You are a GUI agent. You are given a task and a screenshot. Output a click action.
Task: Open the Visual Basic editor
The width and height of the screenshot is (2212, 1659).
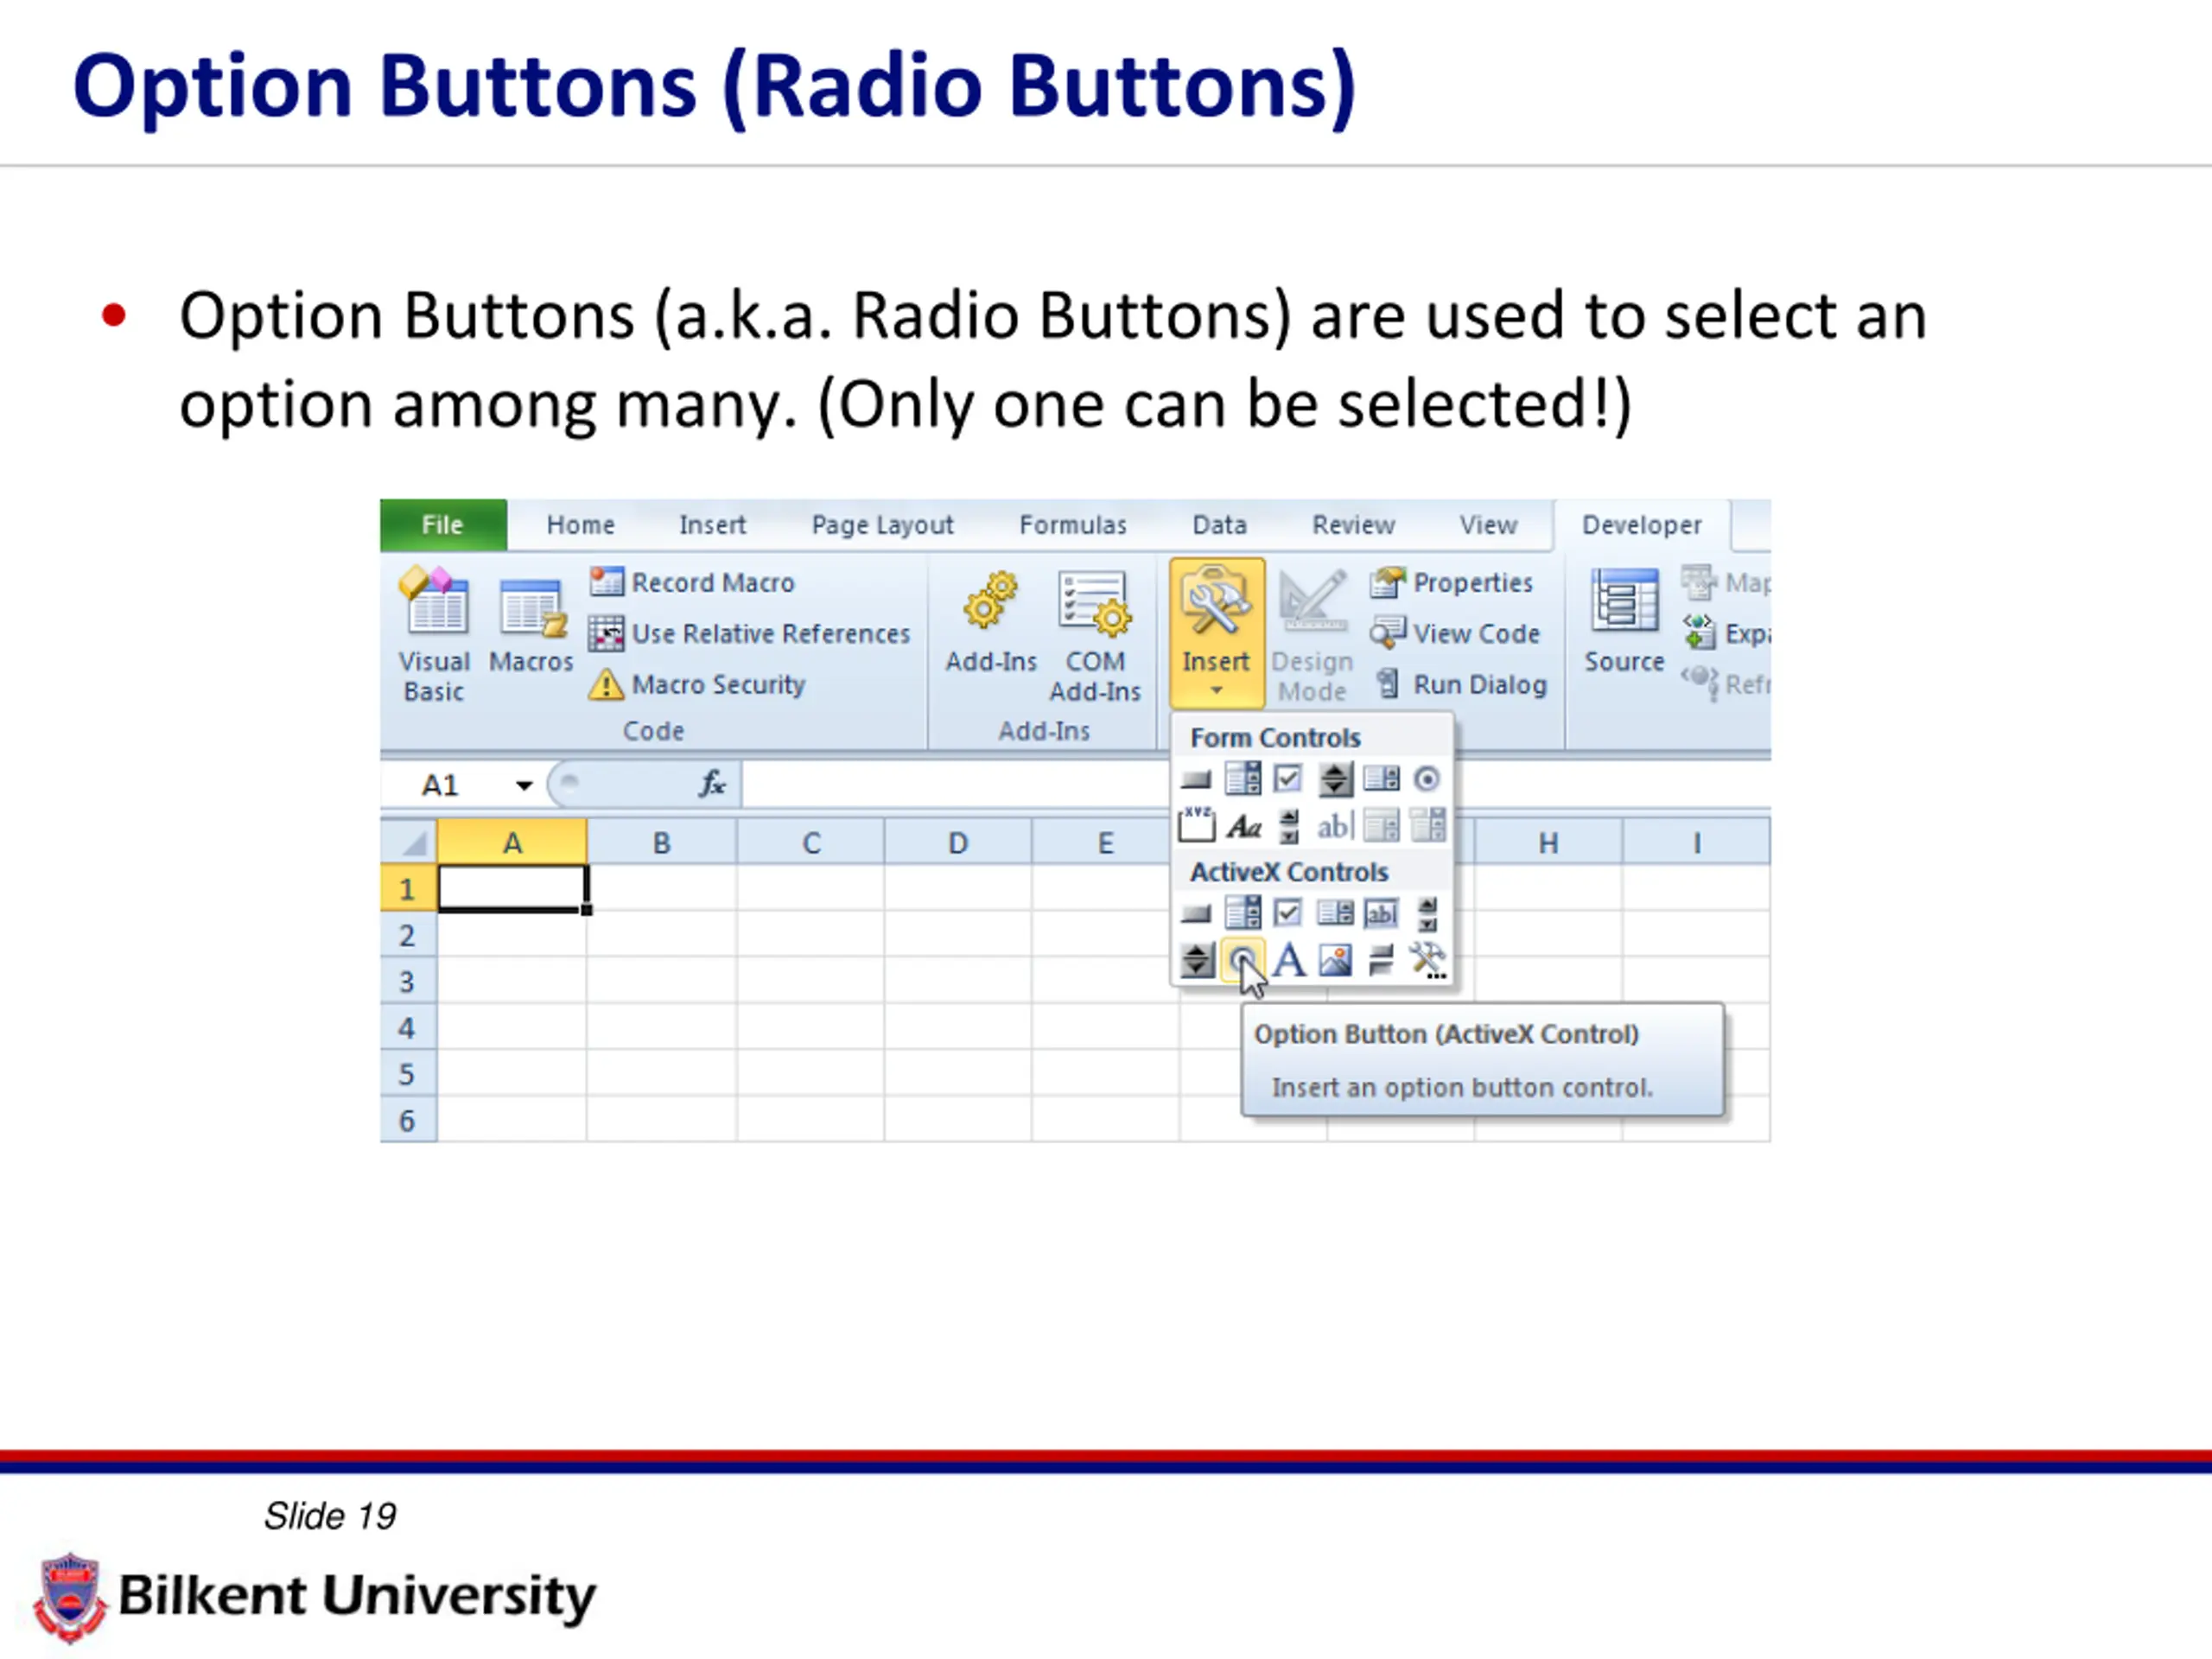[x=434, y=634]
